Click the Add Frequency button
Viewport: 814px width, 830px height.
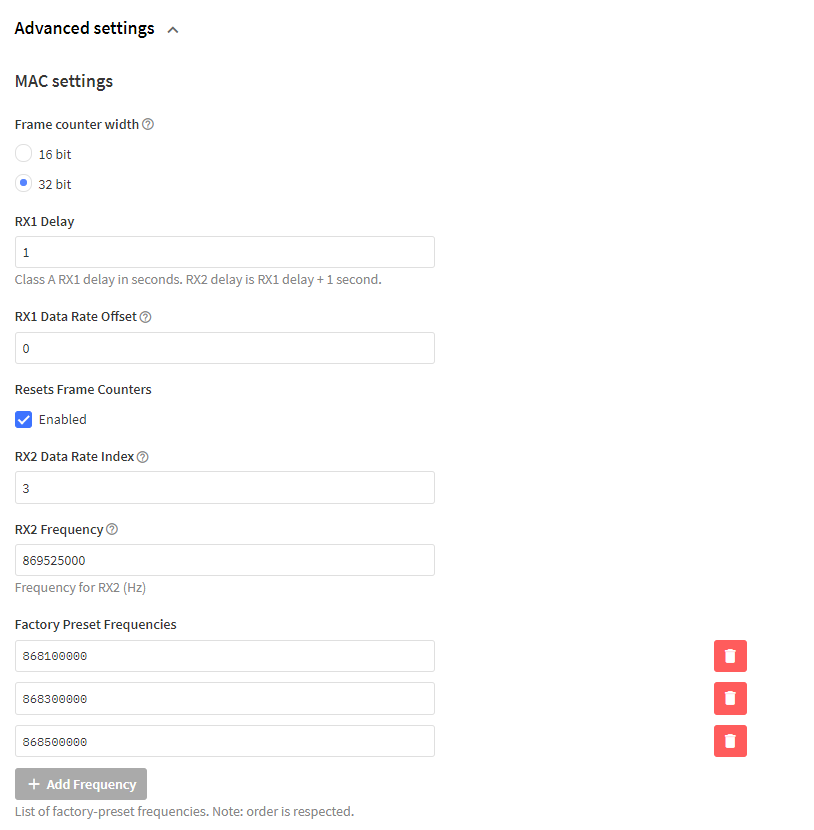(81, 784)
